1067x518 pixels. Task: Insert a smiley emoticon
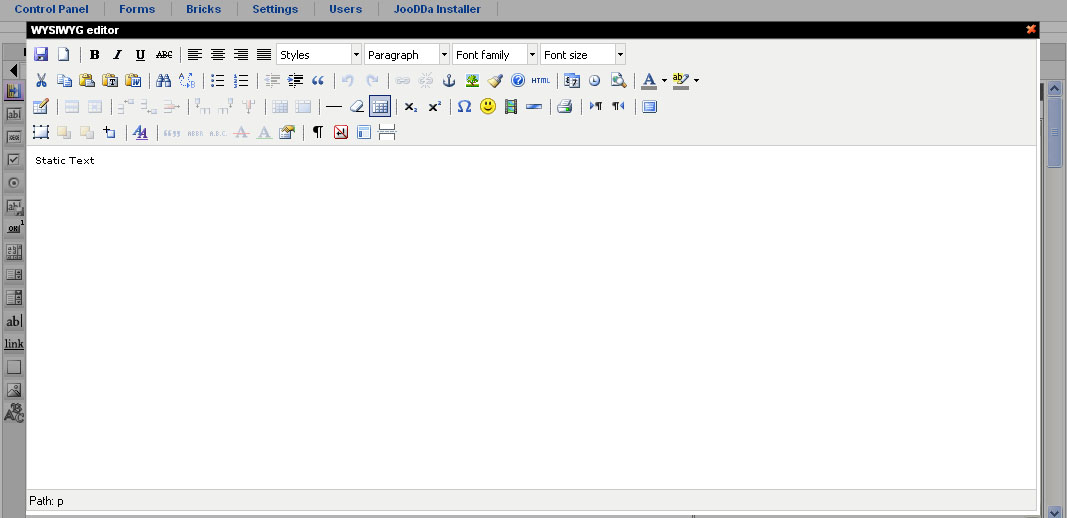(x=487, y=106)
